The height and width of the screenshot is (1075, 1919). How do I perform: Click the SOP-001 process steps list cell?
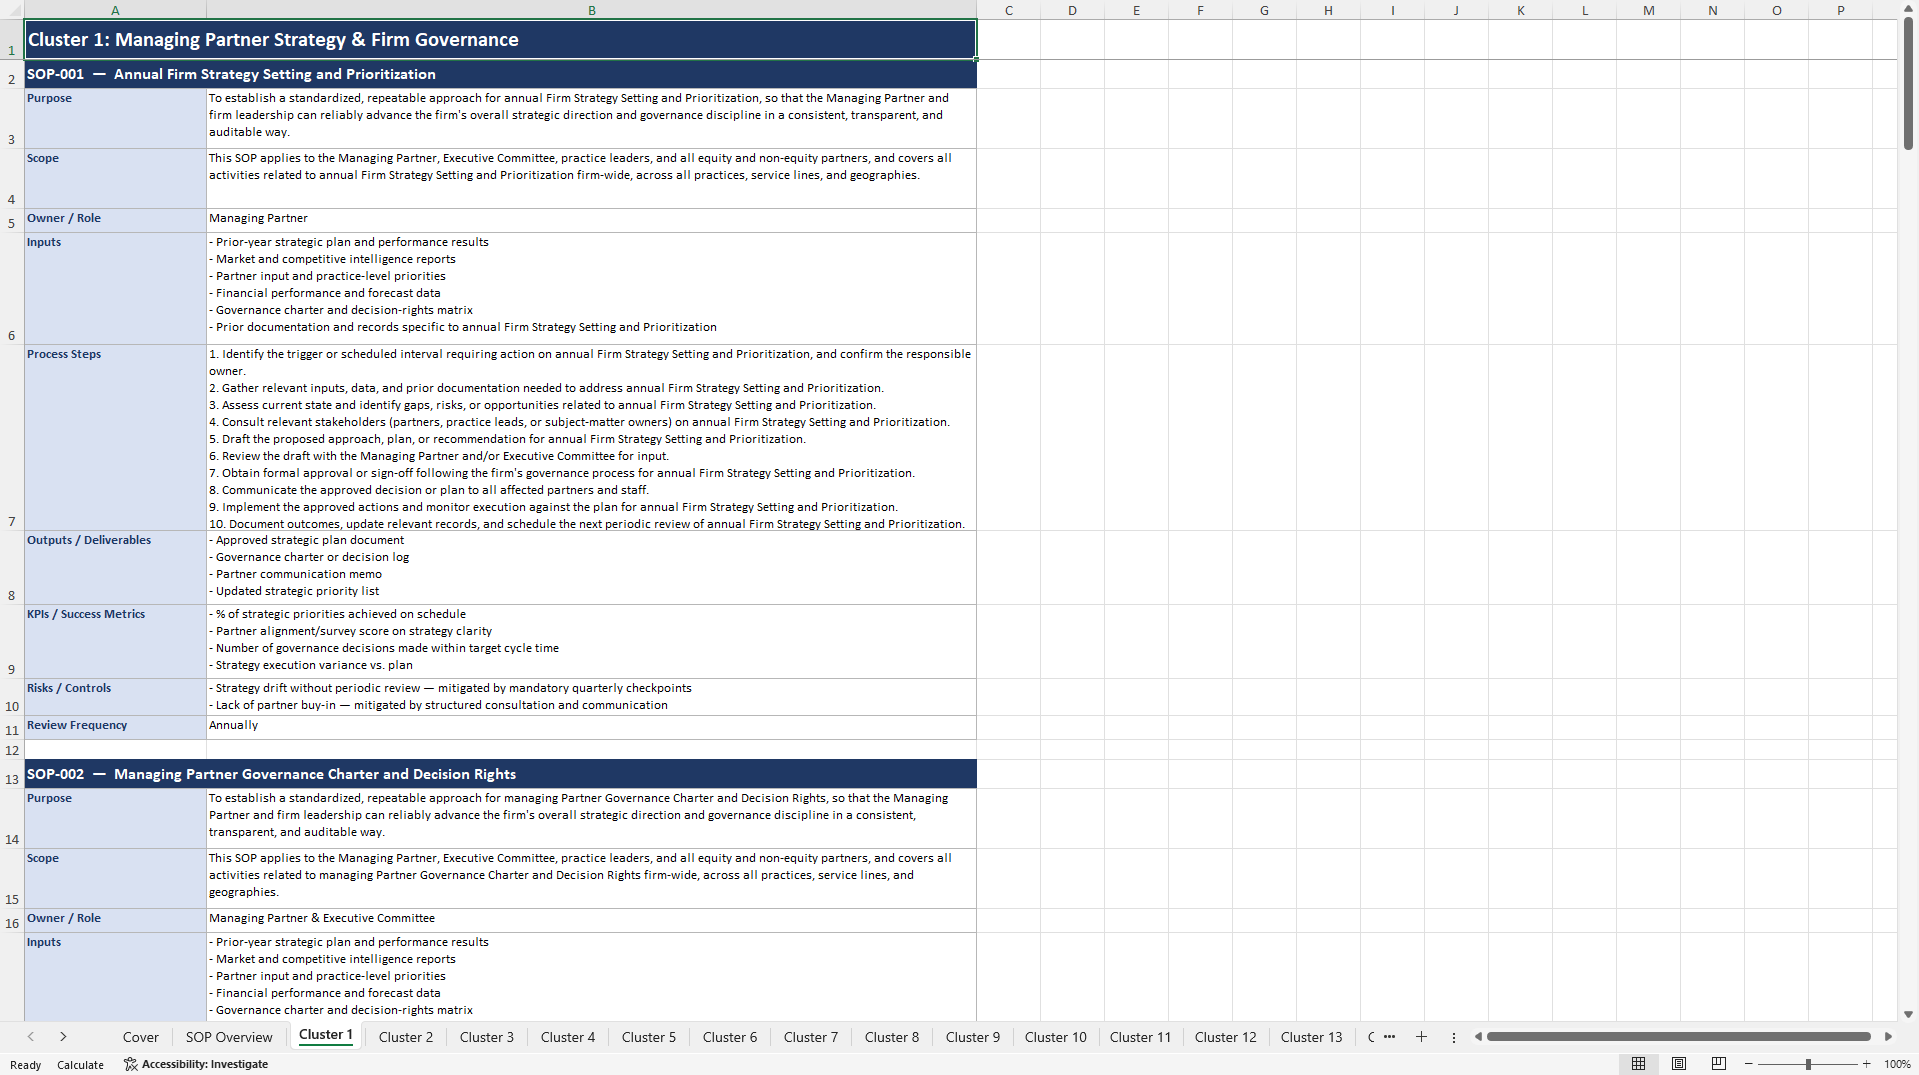[x=591, y=438]
